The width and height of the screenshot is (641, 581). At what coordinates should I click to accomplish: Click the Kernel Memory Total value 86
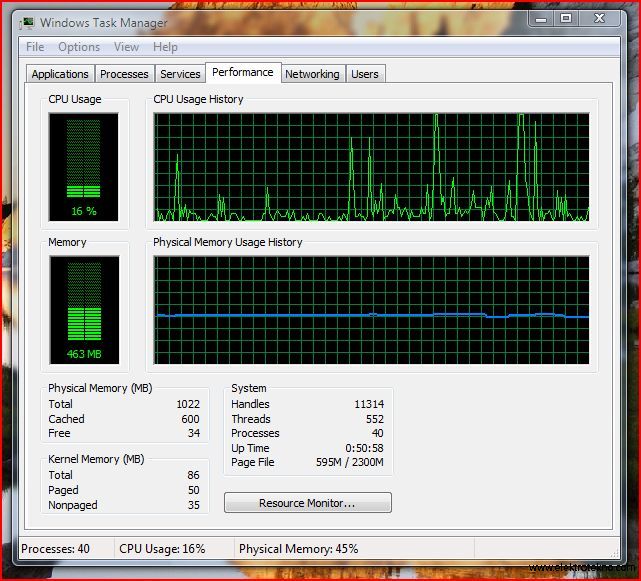(193, 475)
